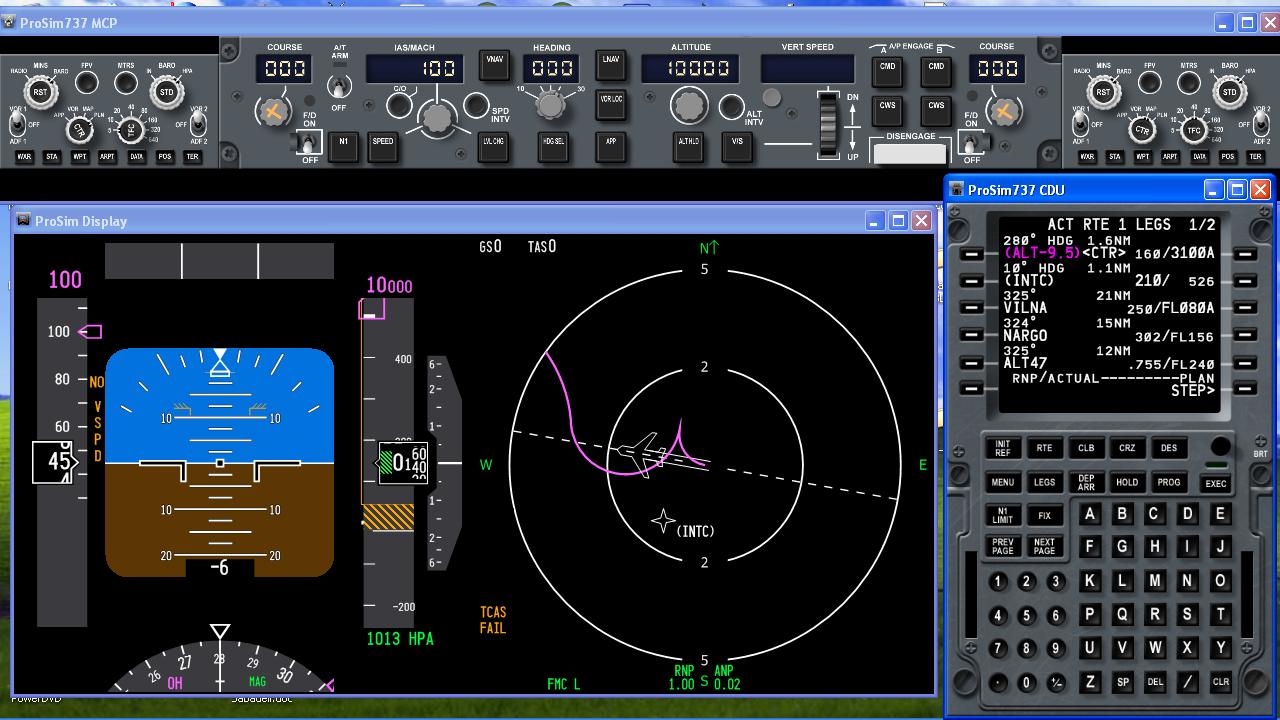Toggle the left VOR 1 / ADF 1 switch
1280x720 pixels.
pyautogui.click(x=18, y=124)
